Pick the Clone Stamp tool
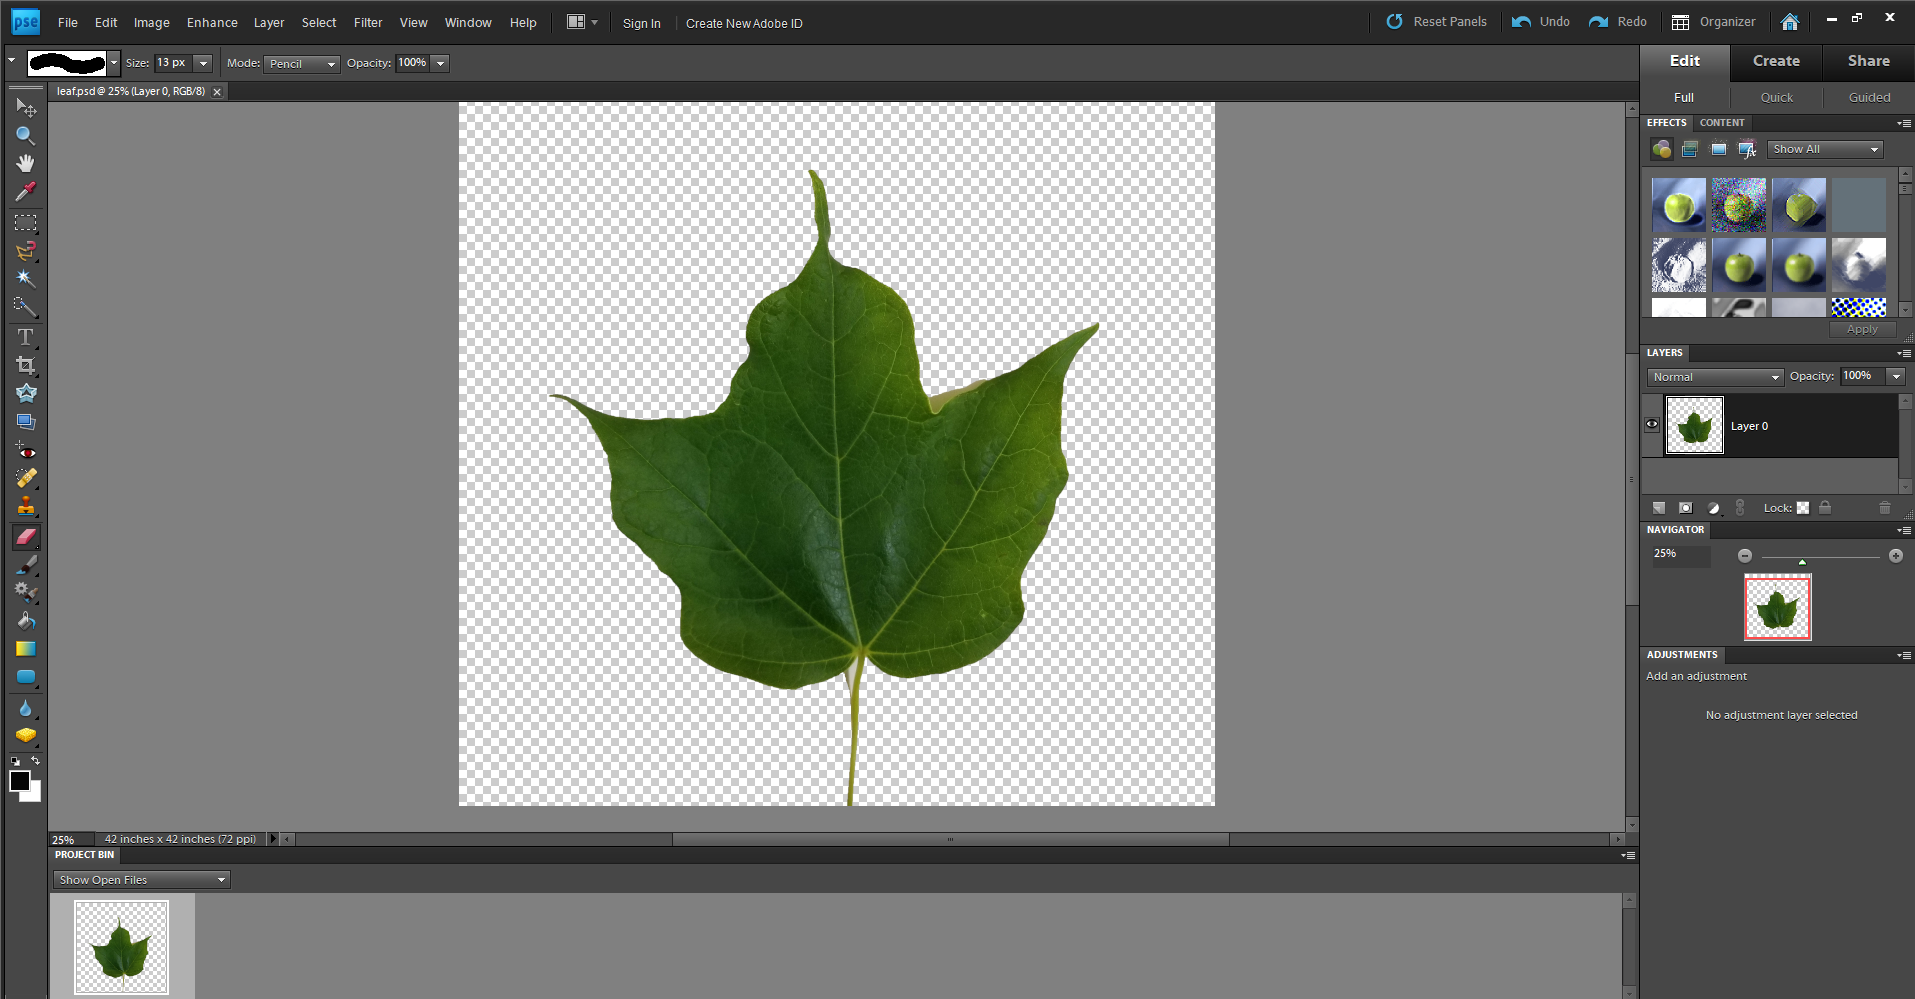The width and height of the screenshot is (1915, 999). 25,505
